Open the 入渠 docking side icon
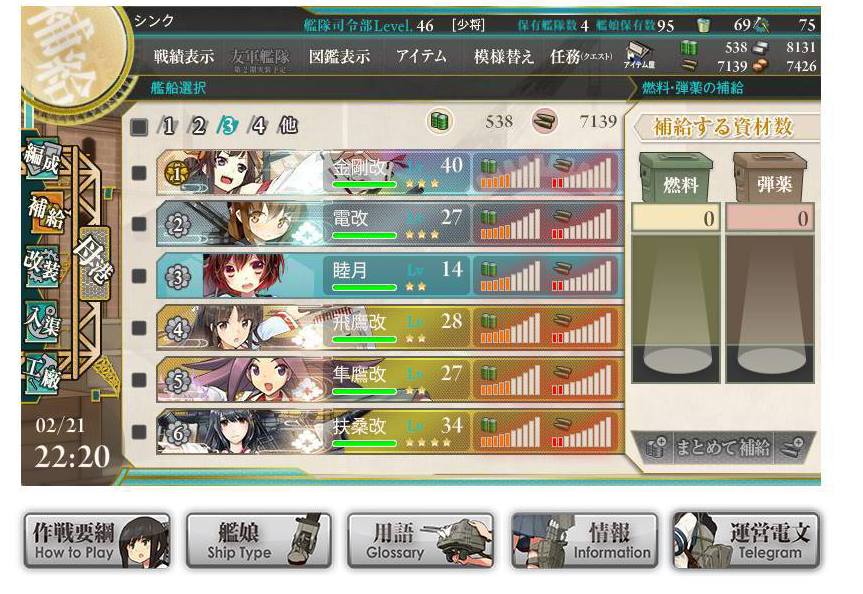This screenshot has width=863, height=594. (41, 319)
